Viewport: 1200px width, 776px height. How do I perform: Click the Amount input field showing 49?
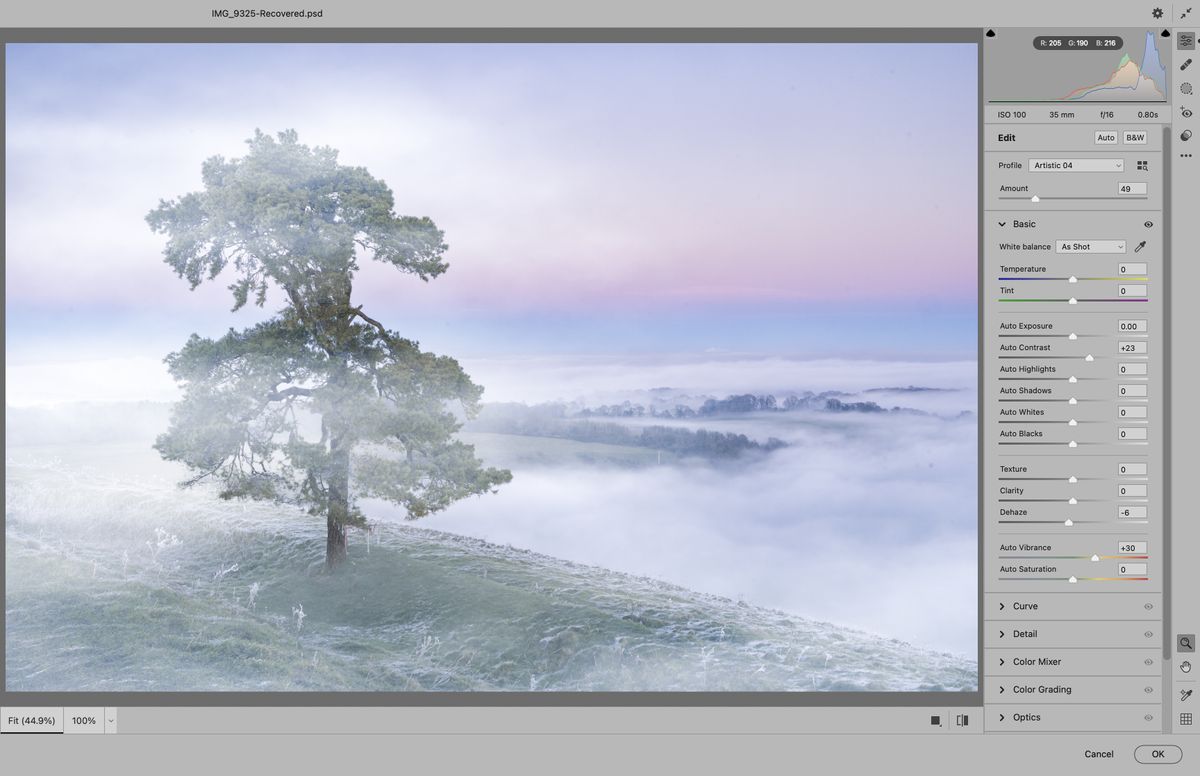point(1131,188)
